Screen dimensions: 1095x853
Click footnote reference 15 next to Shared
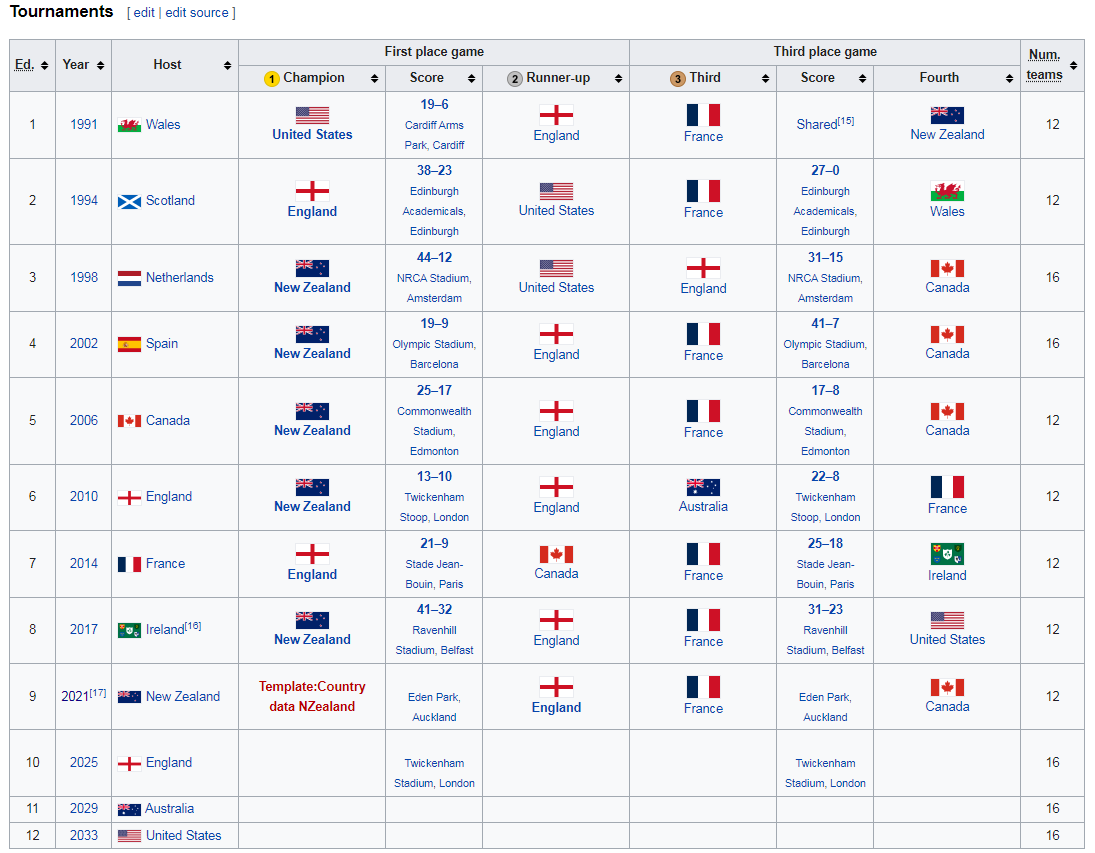point(847,121)
